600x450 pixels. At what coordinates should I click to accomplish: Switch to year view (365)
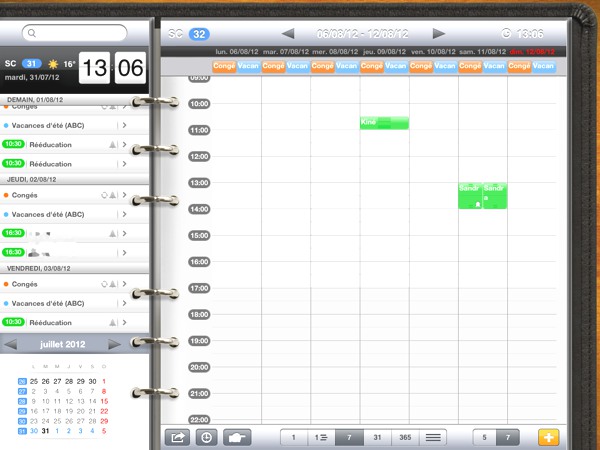coord(405,437)
